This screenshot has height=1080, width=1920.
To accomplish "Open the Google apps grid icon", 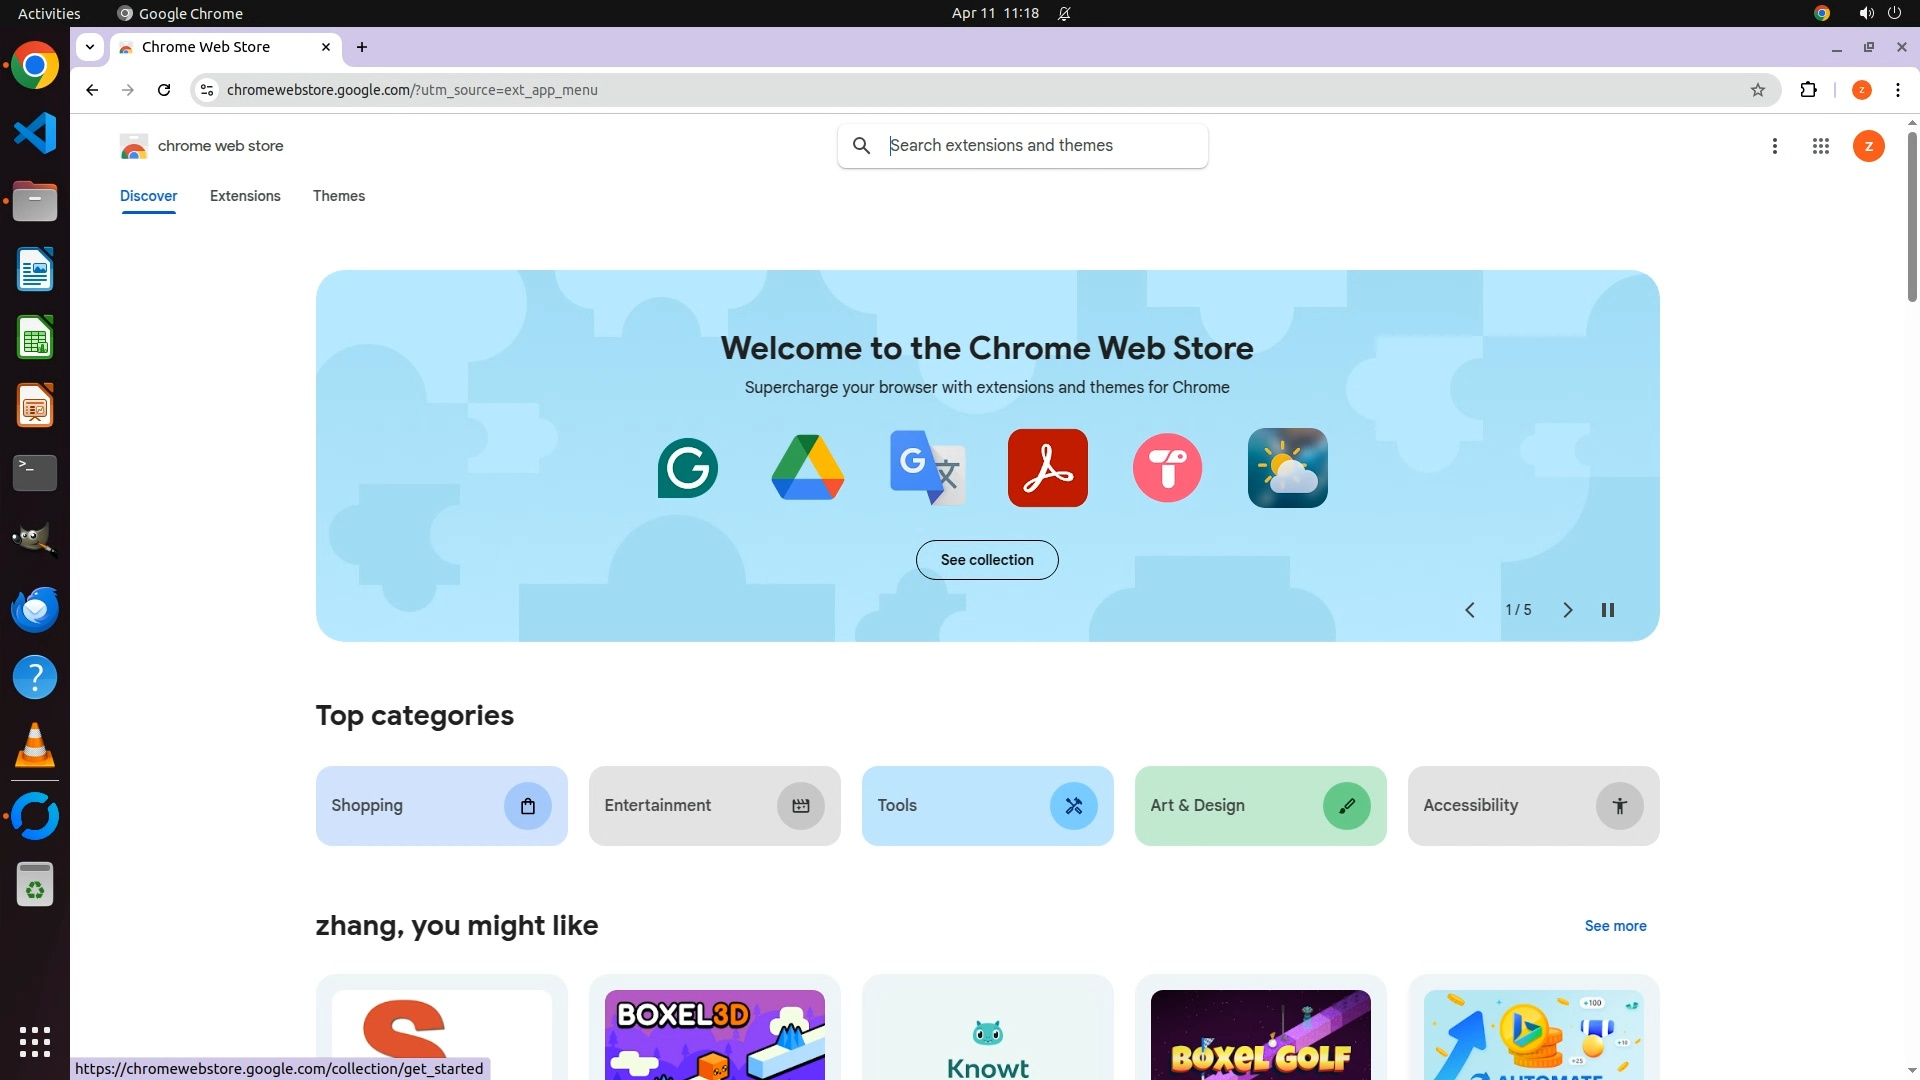I will pos(1820,146).
